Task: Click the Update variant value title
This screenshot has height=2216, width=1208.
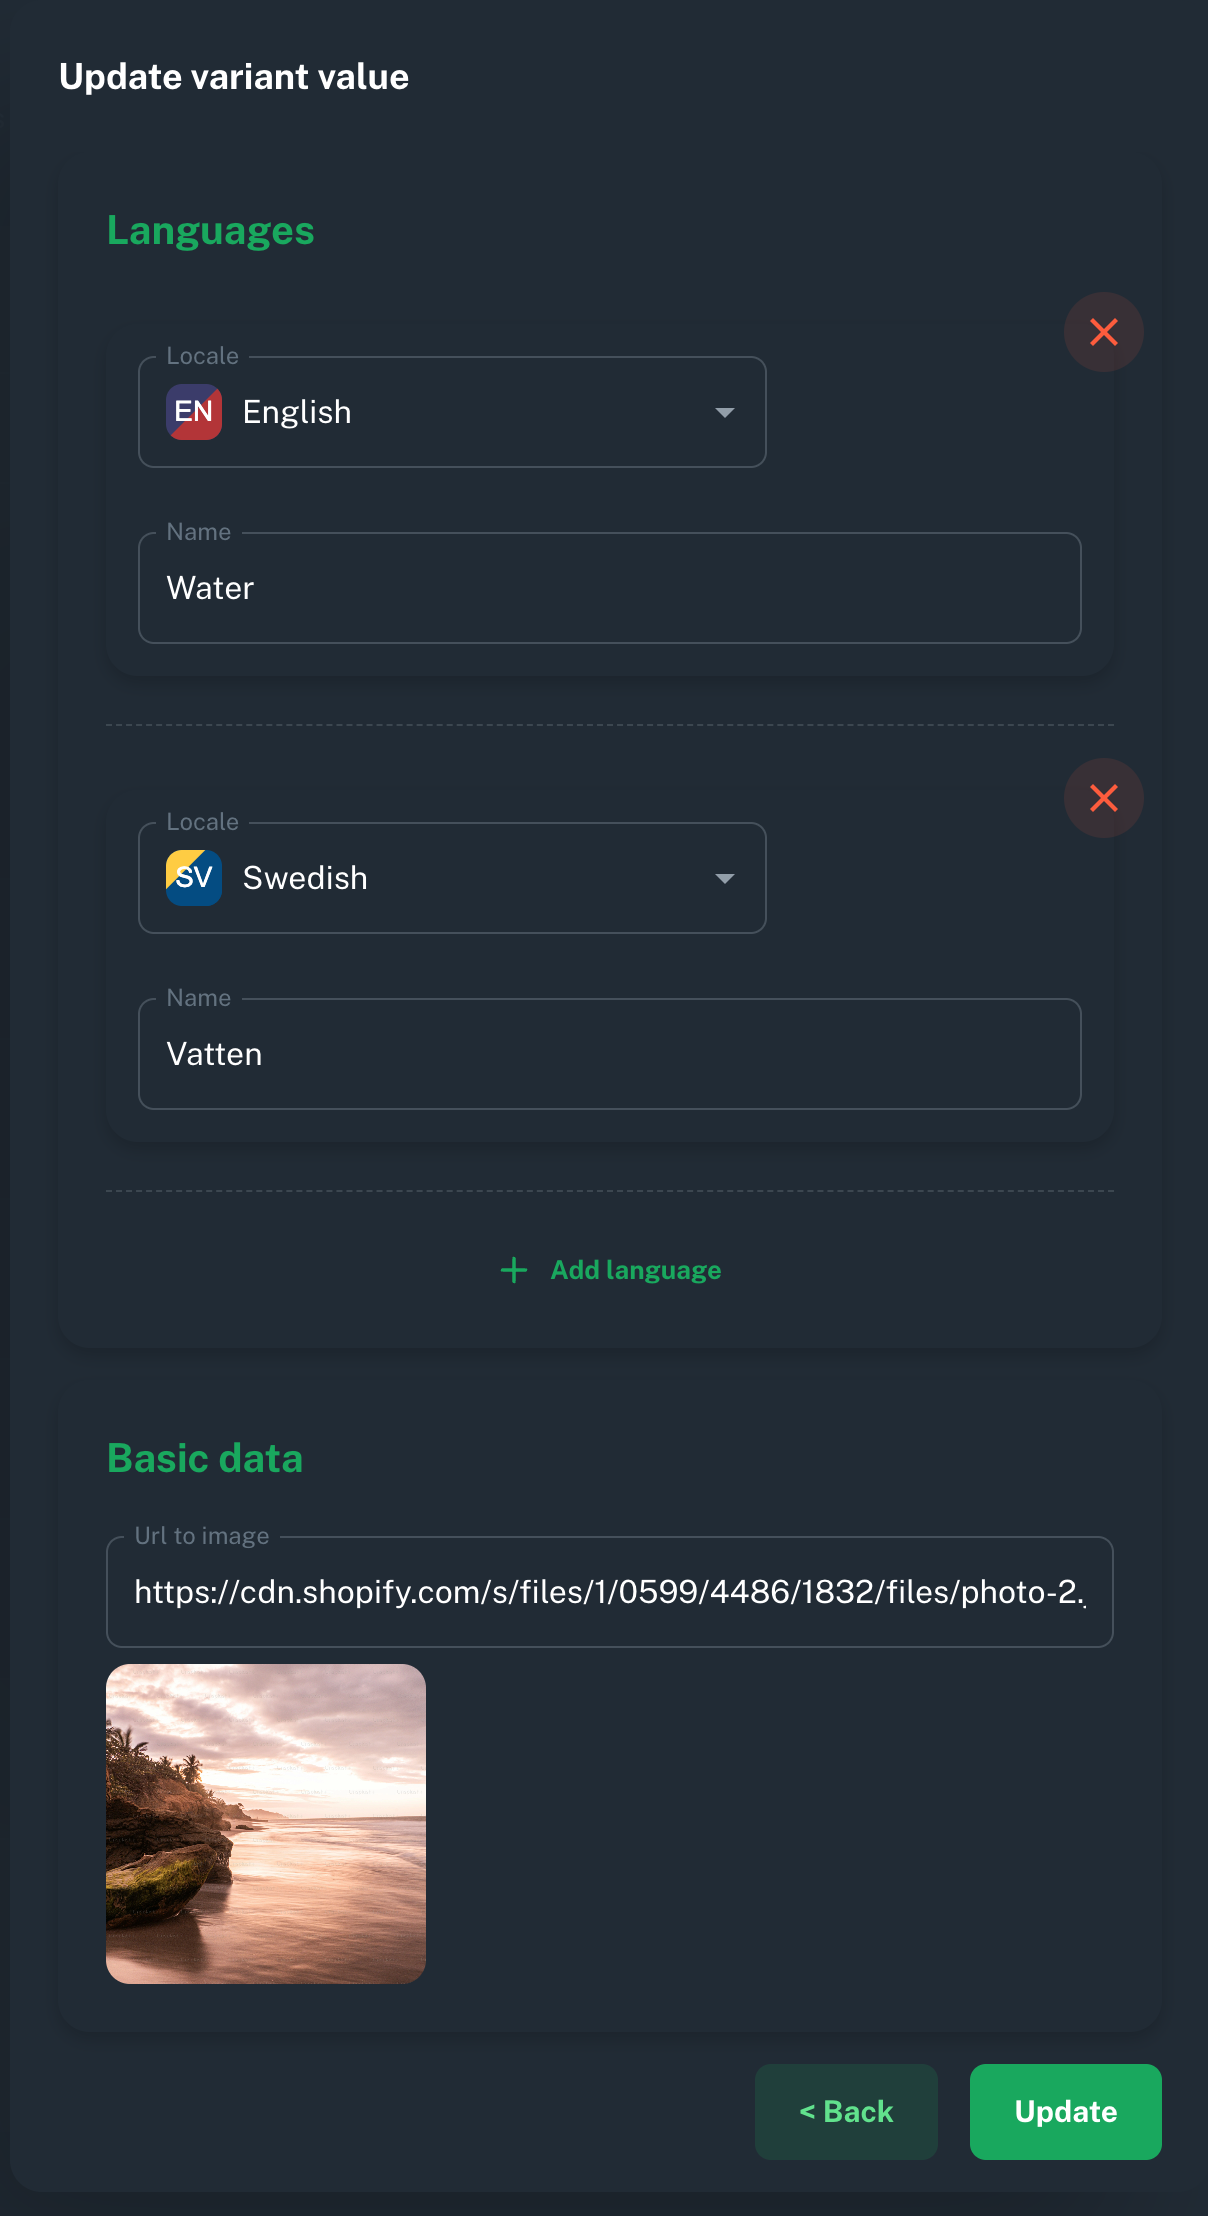Action: [x=234, y=77]
